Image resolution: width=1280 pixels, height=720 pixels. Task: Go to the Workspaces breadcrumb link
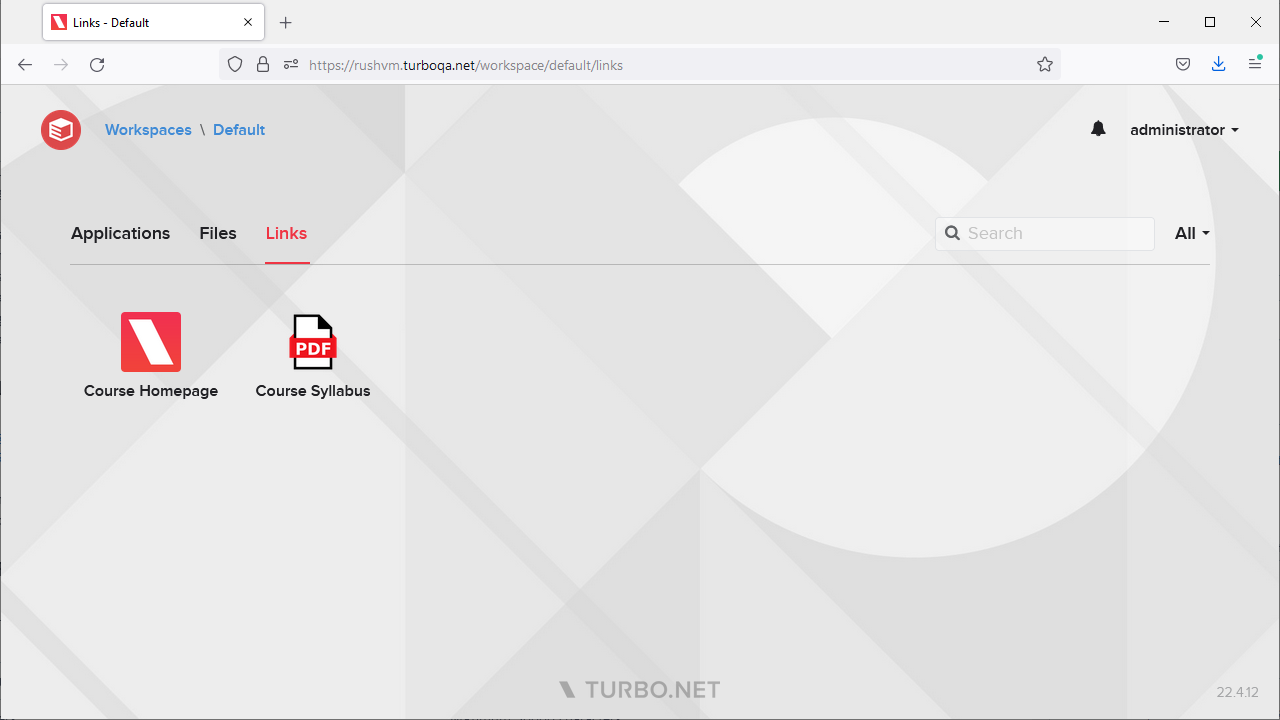coord(148,130)
